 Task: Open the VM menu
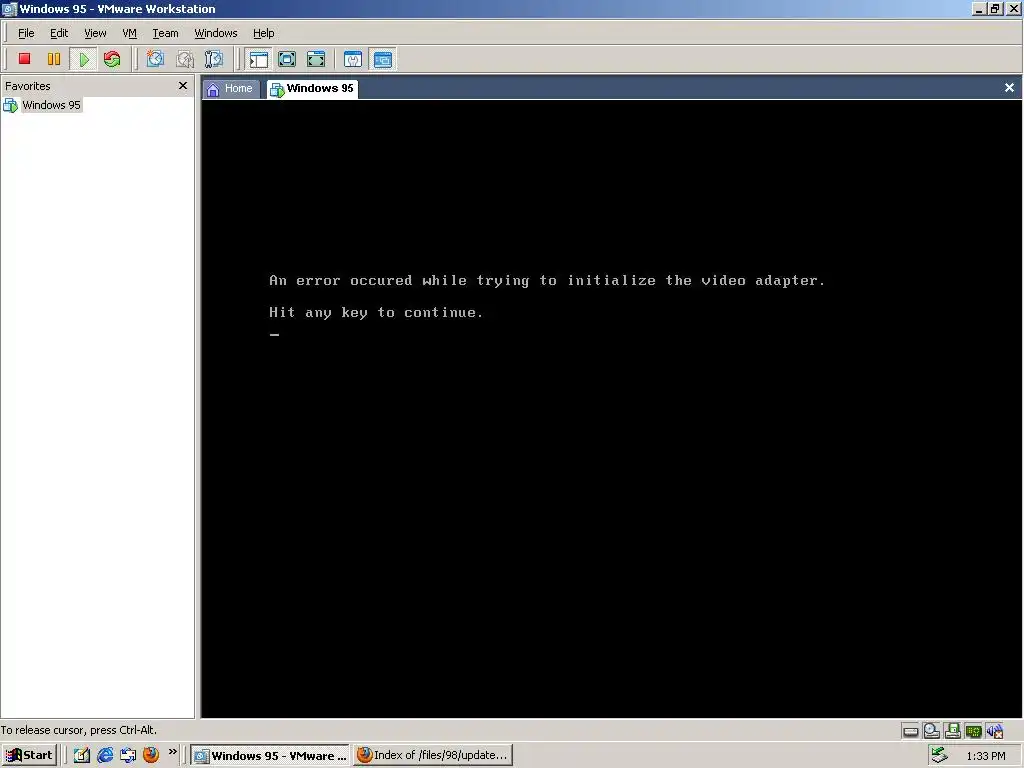129,33
